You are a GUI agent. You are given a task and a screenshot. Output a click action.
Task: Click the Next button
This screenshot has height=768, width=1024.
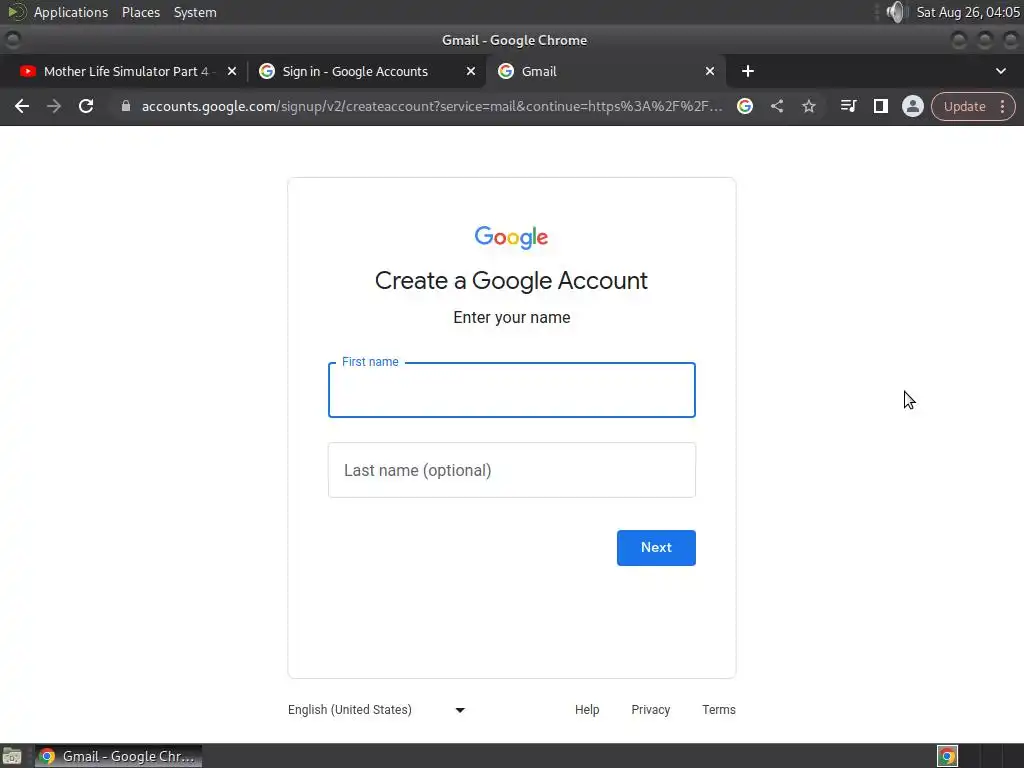656,547
